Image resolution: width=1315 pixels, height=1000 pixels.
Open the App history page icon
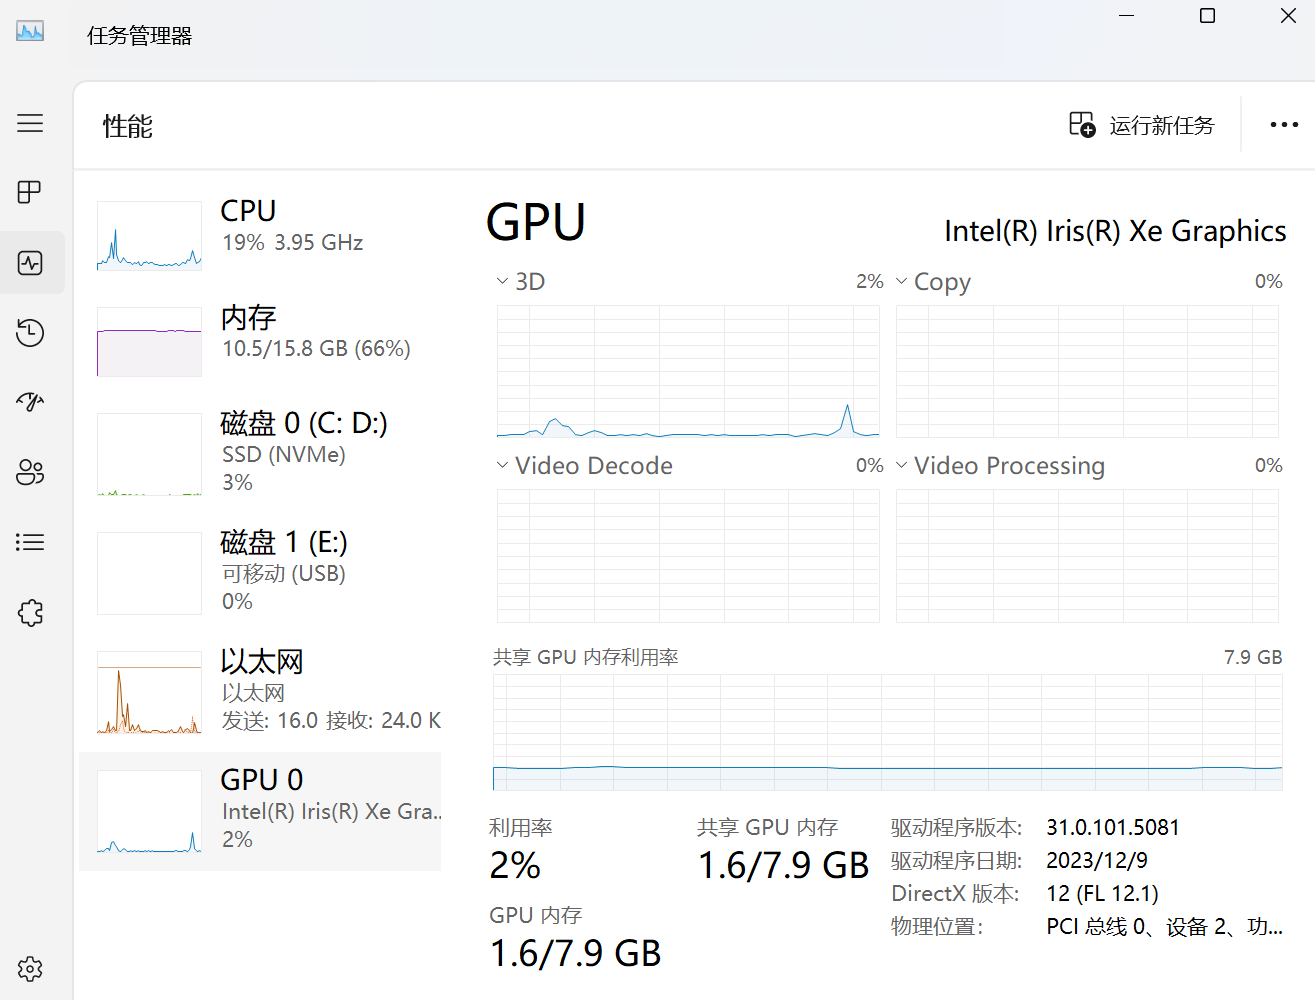(x=30, y=332)
